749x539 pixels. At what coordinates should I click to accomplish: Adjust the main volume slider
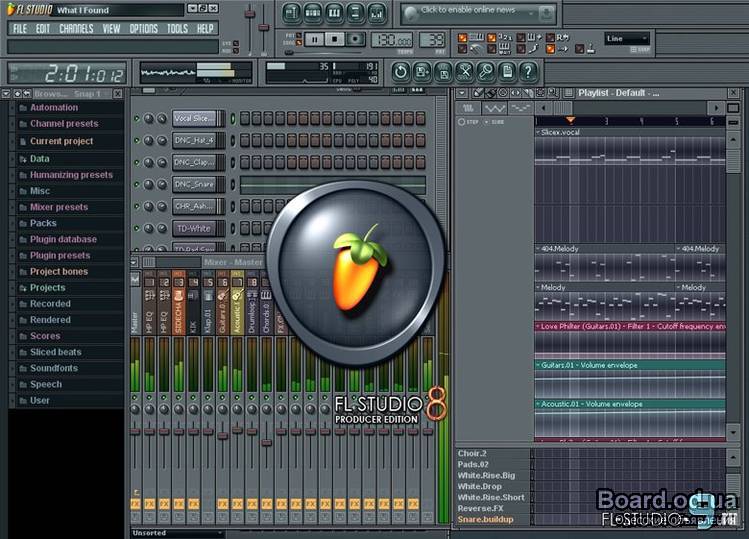[x=250, y=13]
